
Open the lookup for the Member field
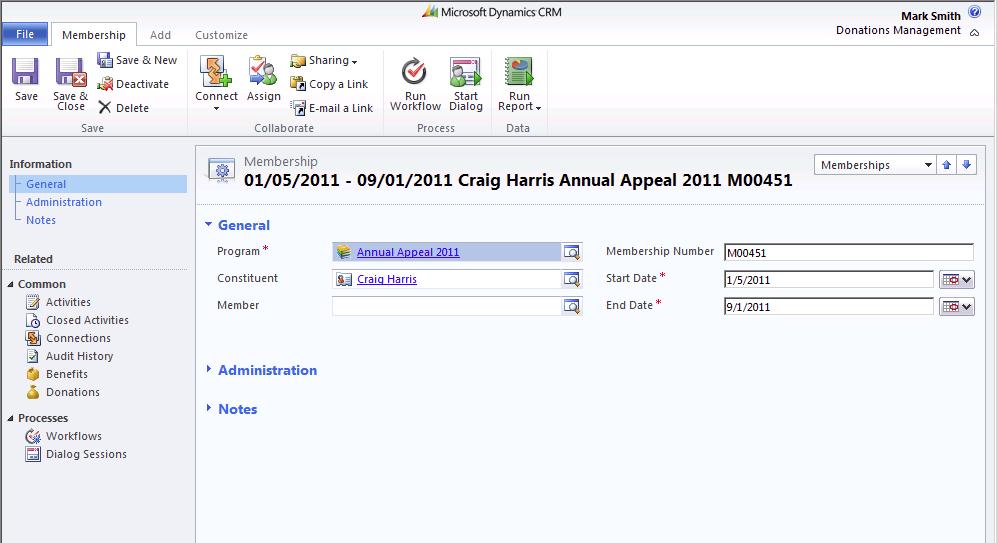(x=572, y=306)
